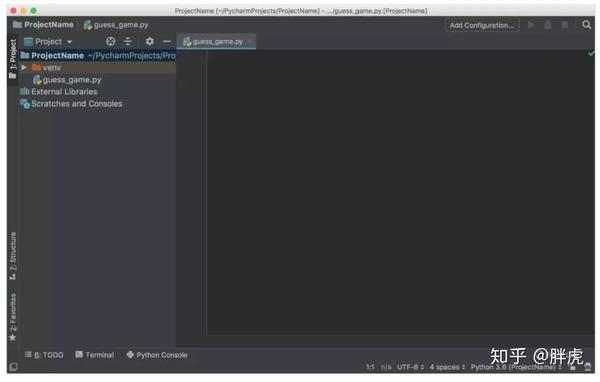Click inside the empty code editor area
600x382 pixels.
point(400,193)
